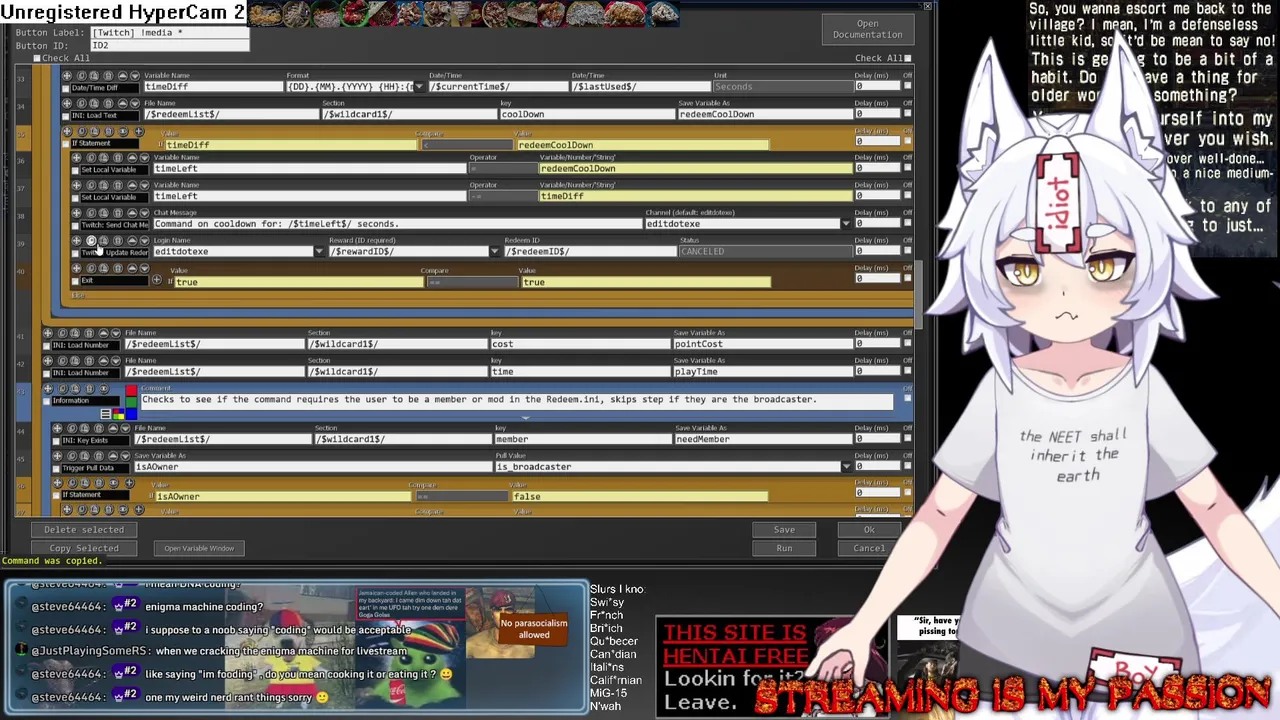Pick blue color swatch in Information row

[x=131, y=414]
